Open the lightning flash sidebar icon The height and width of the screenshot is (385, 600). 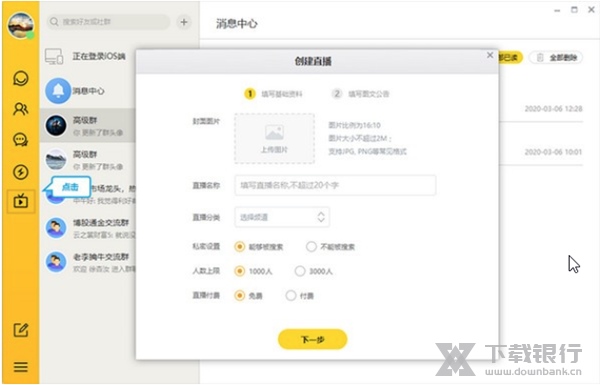pos(21,172)
